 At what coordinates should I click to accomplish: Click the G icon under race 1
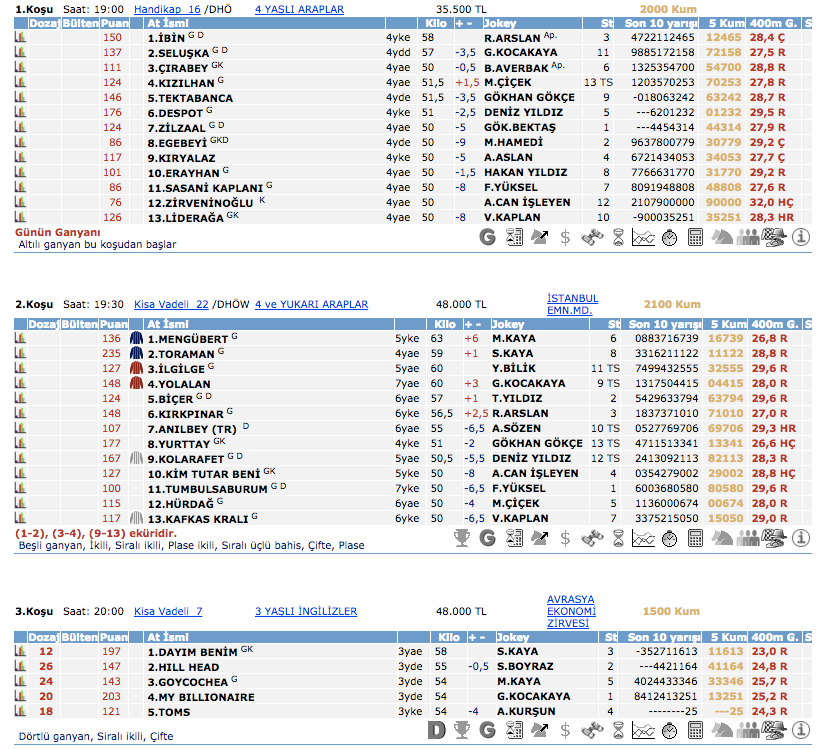488,238
